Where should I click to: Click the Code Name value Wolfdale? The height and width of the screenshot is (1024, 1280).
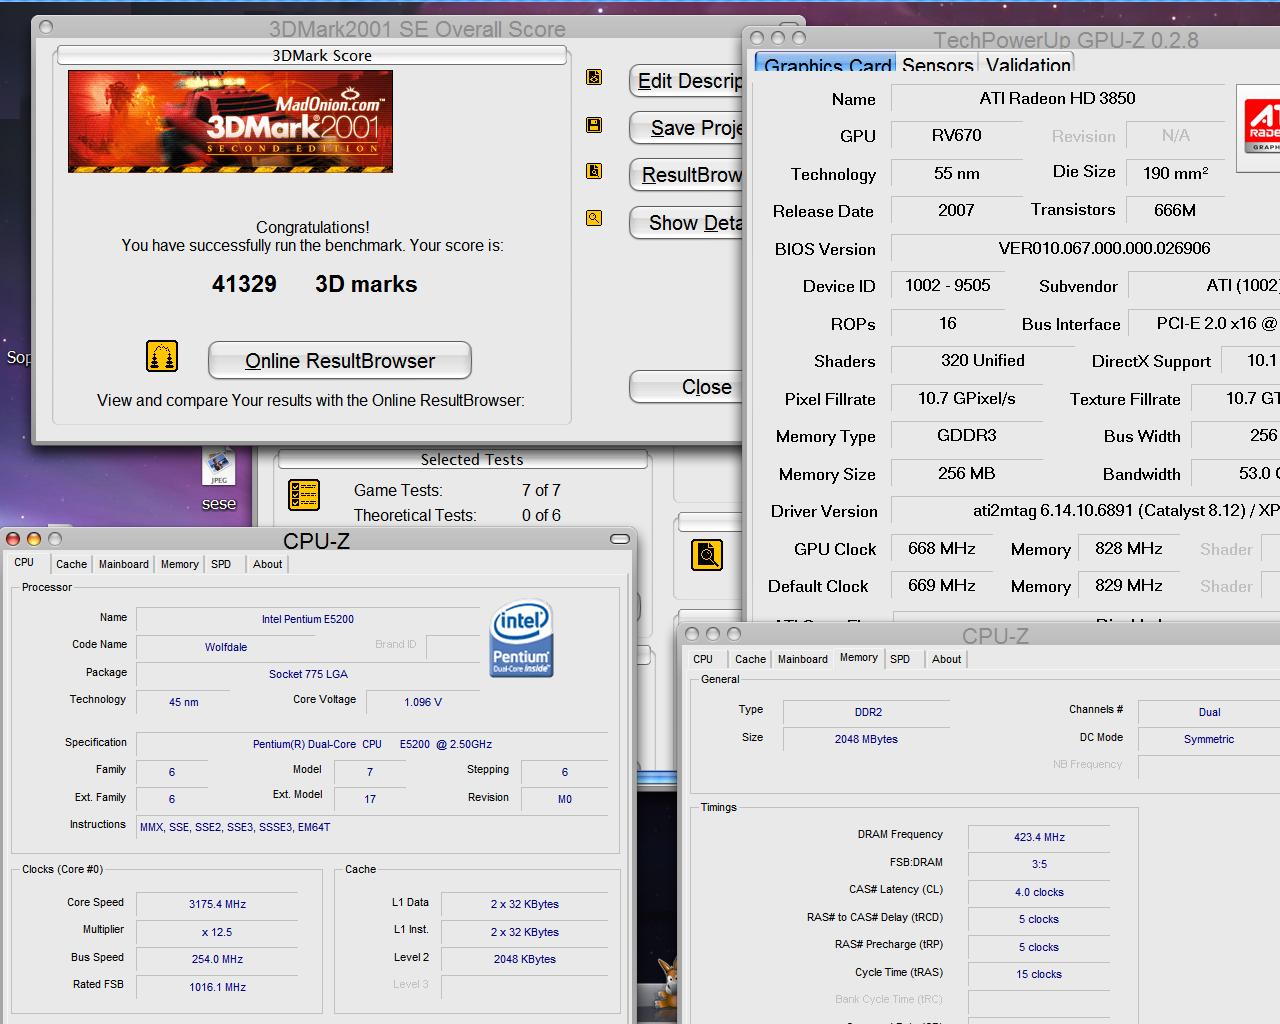click(x=226, y=647)
